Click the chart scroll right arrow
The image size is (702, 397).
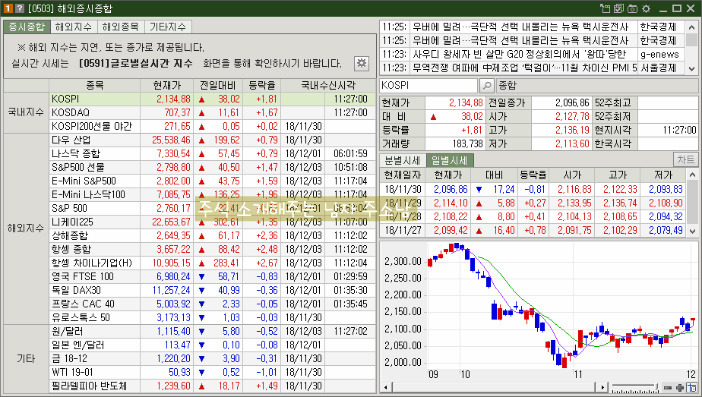603,388
